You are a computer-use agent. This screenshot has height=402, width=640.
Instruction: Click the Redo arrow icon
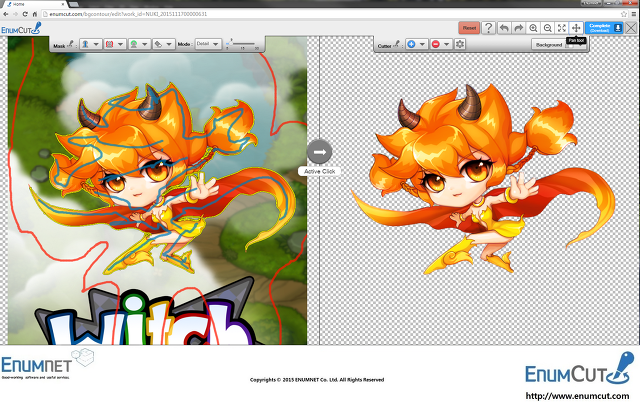pos(518,28)
